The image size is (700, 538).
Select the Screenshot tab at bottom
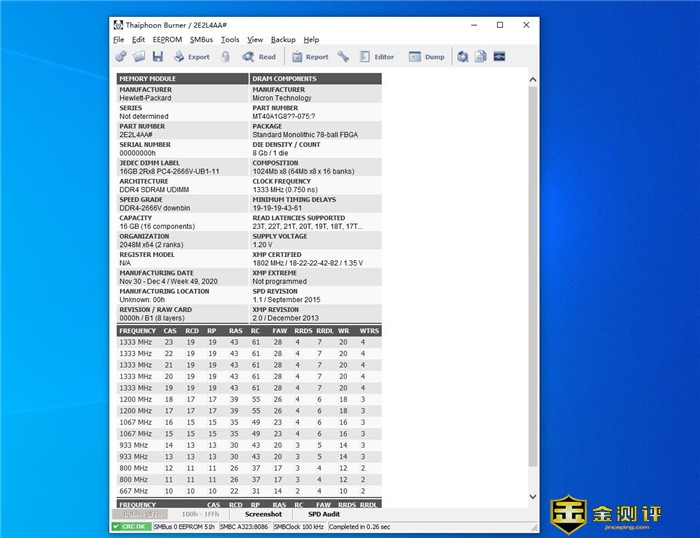coord(263,514)
